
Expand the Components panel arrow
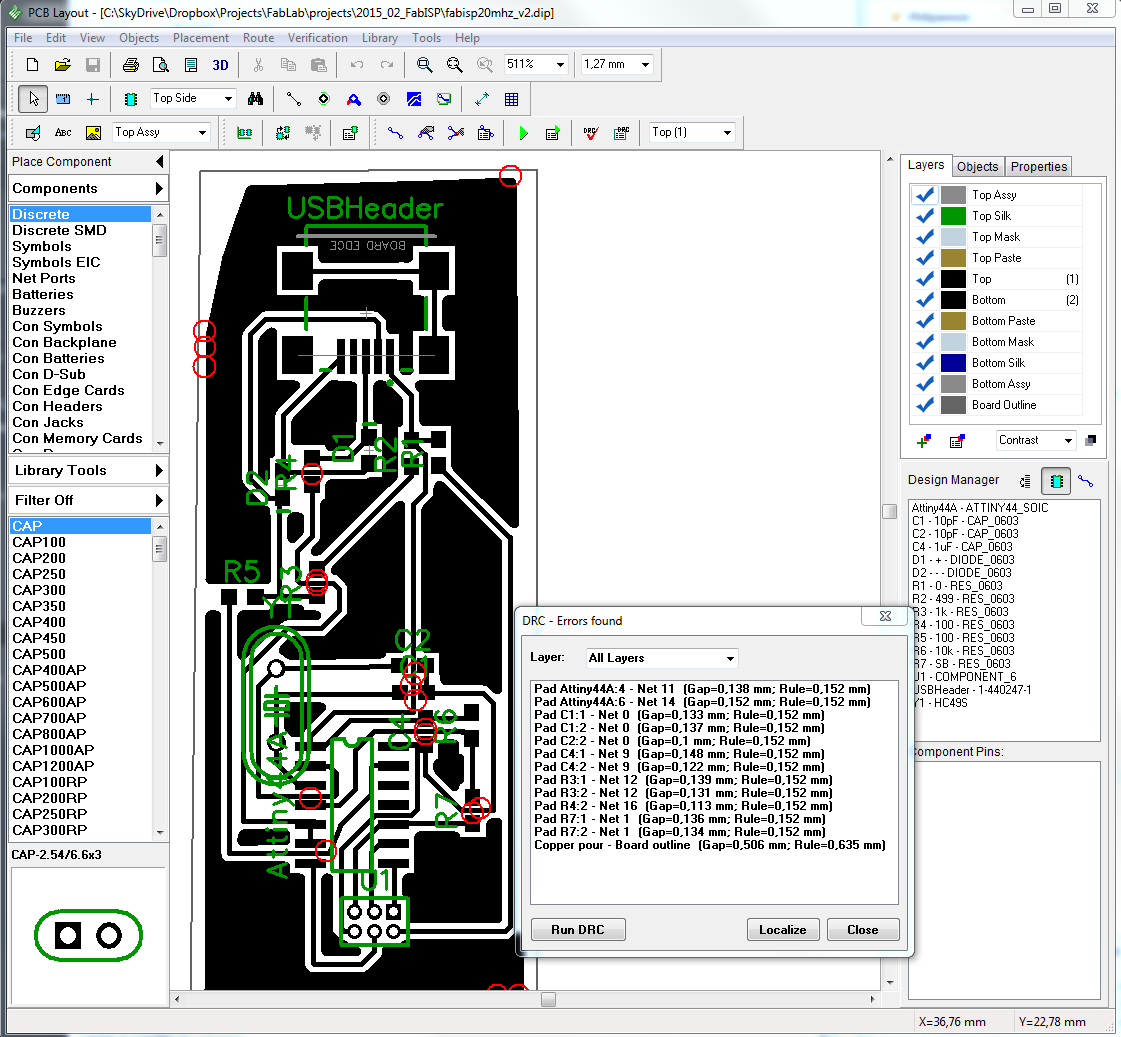tap(159, 189)
